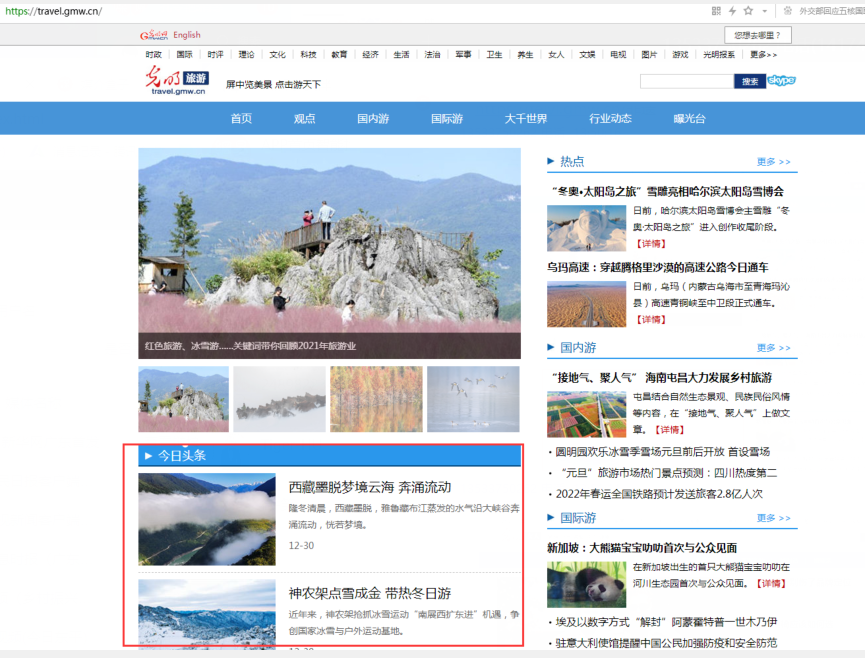865x658 pixels.
Task: Select the misty mountain slideshow thumbnail
Action: tap(280, 399)
